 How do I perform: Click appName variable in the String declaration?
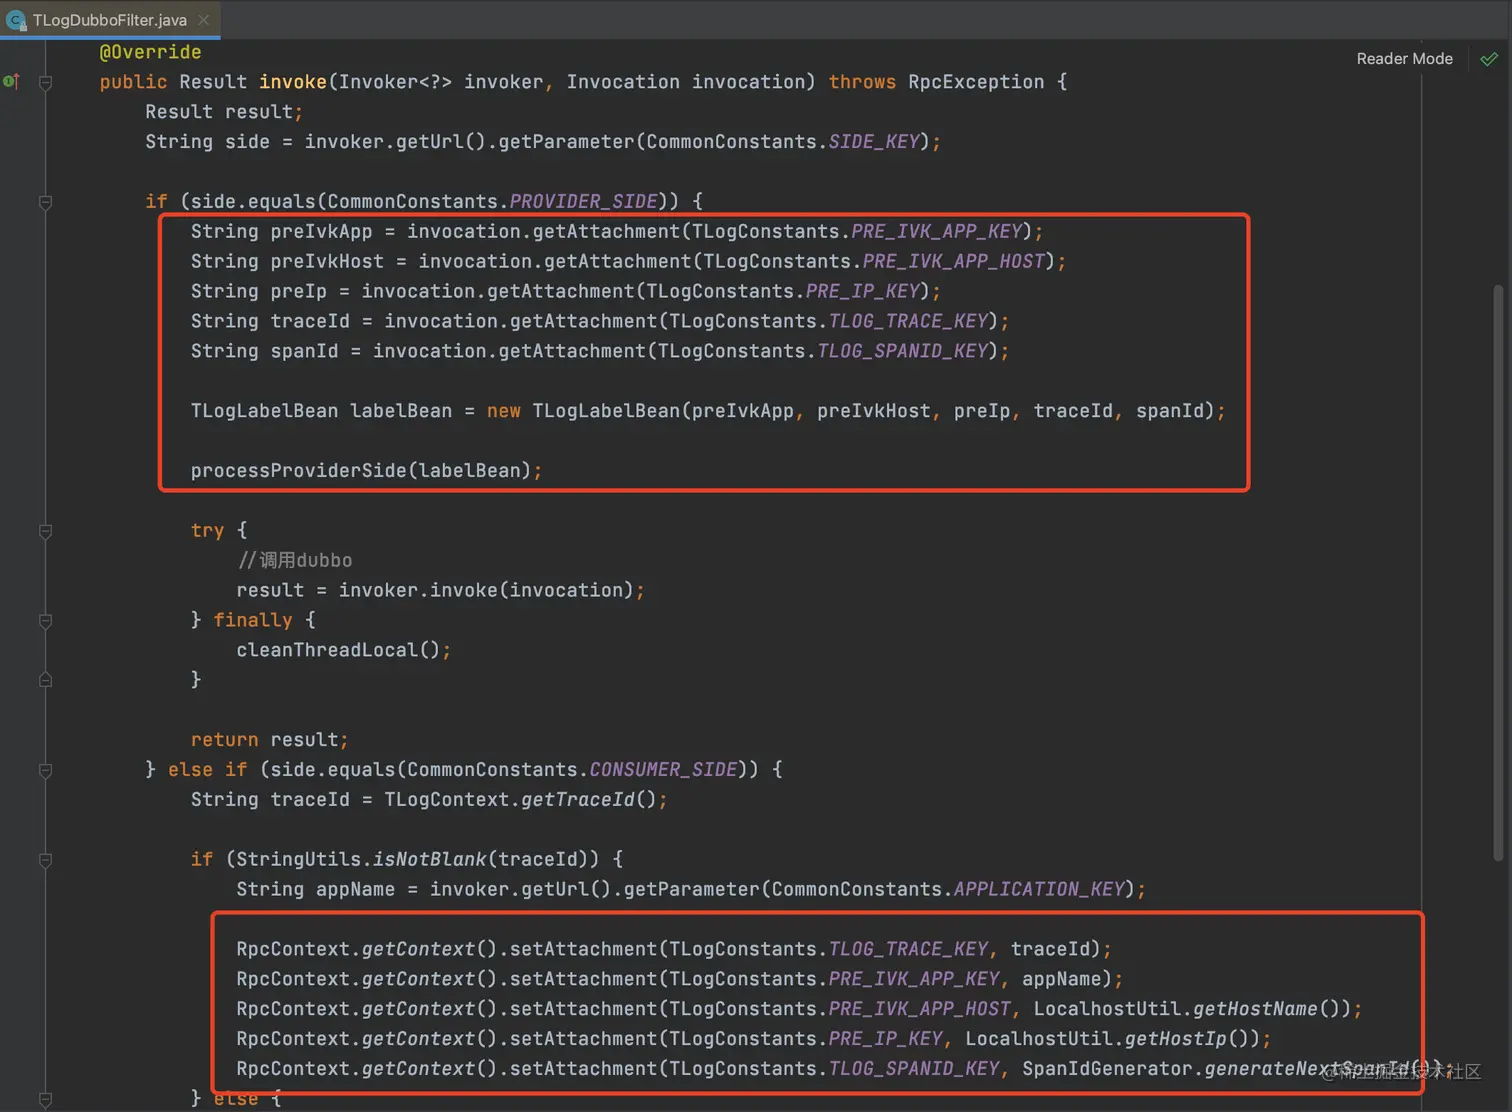pos(355,889)
